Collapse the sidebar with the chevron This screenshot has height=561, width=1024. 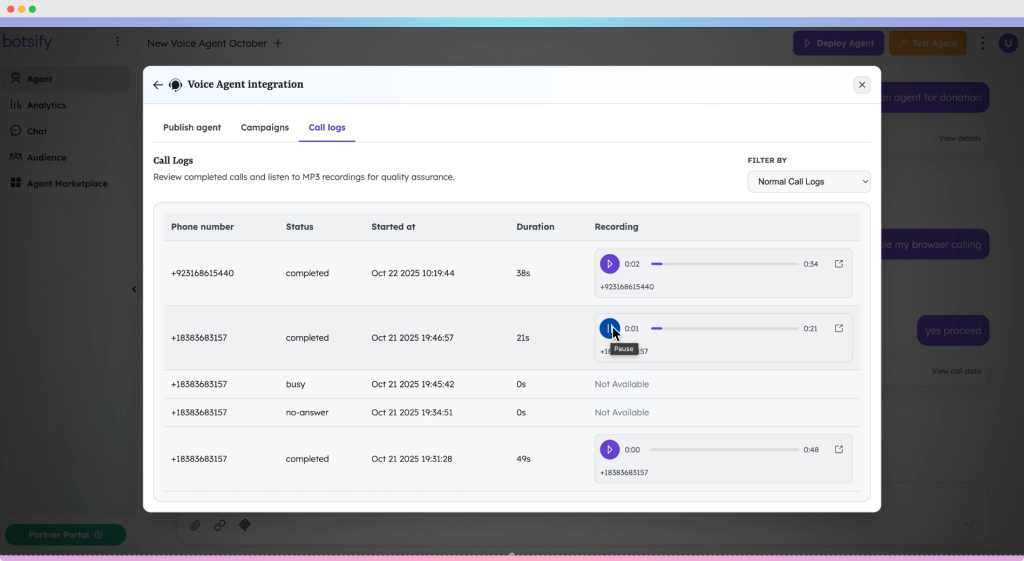(x=134, y=289)
